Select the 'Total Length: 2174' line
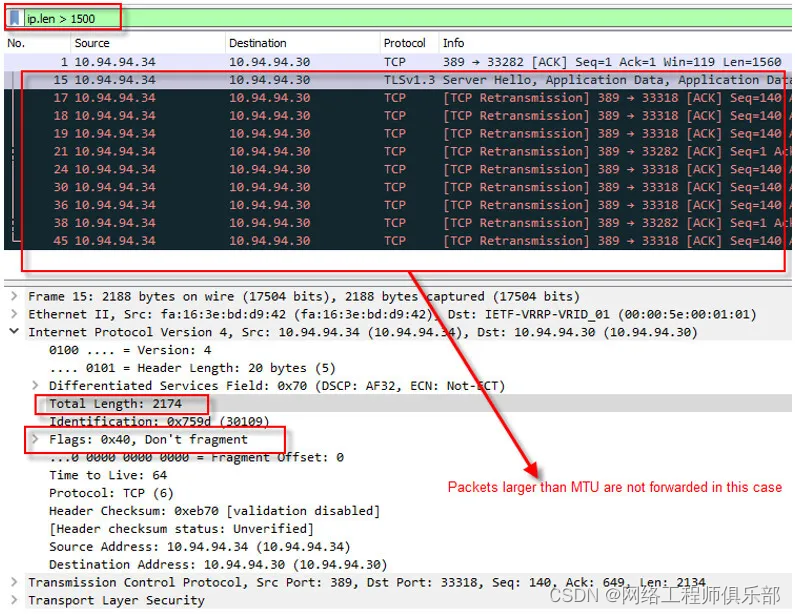Image resolution: width=795 pixels, height=614 pixels. [x=116, y=404]
